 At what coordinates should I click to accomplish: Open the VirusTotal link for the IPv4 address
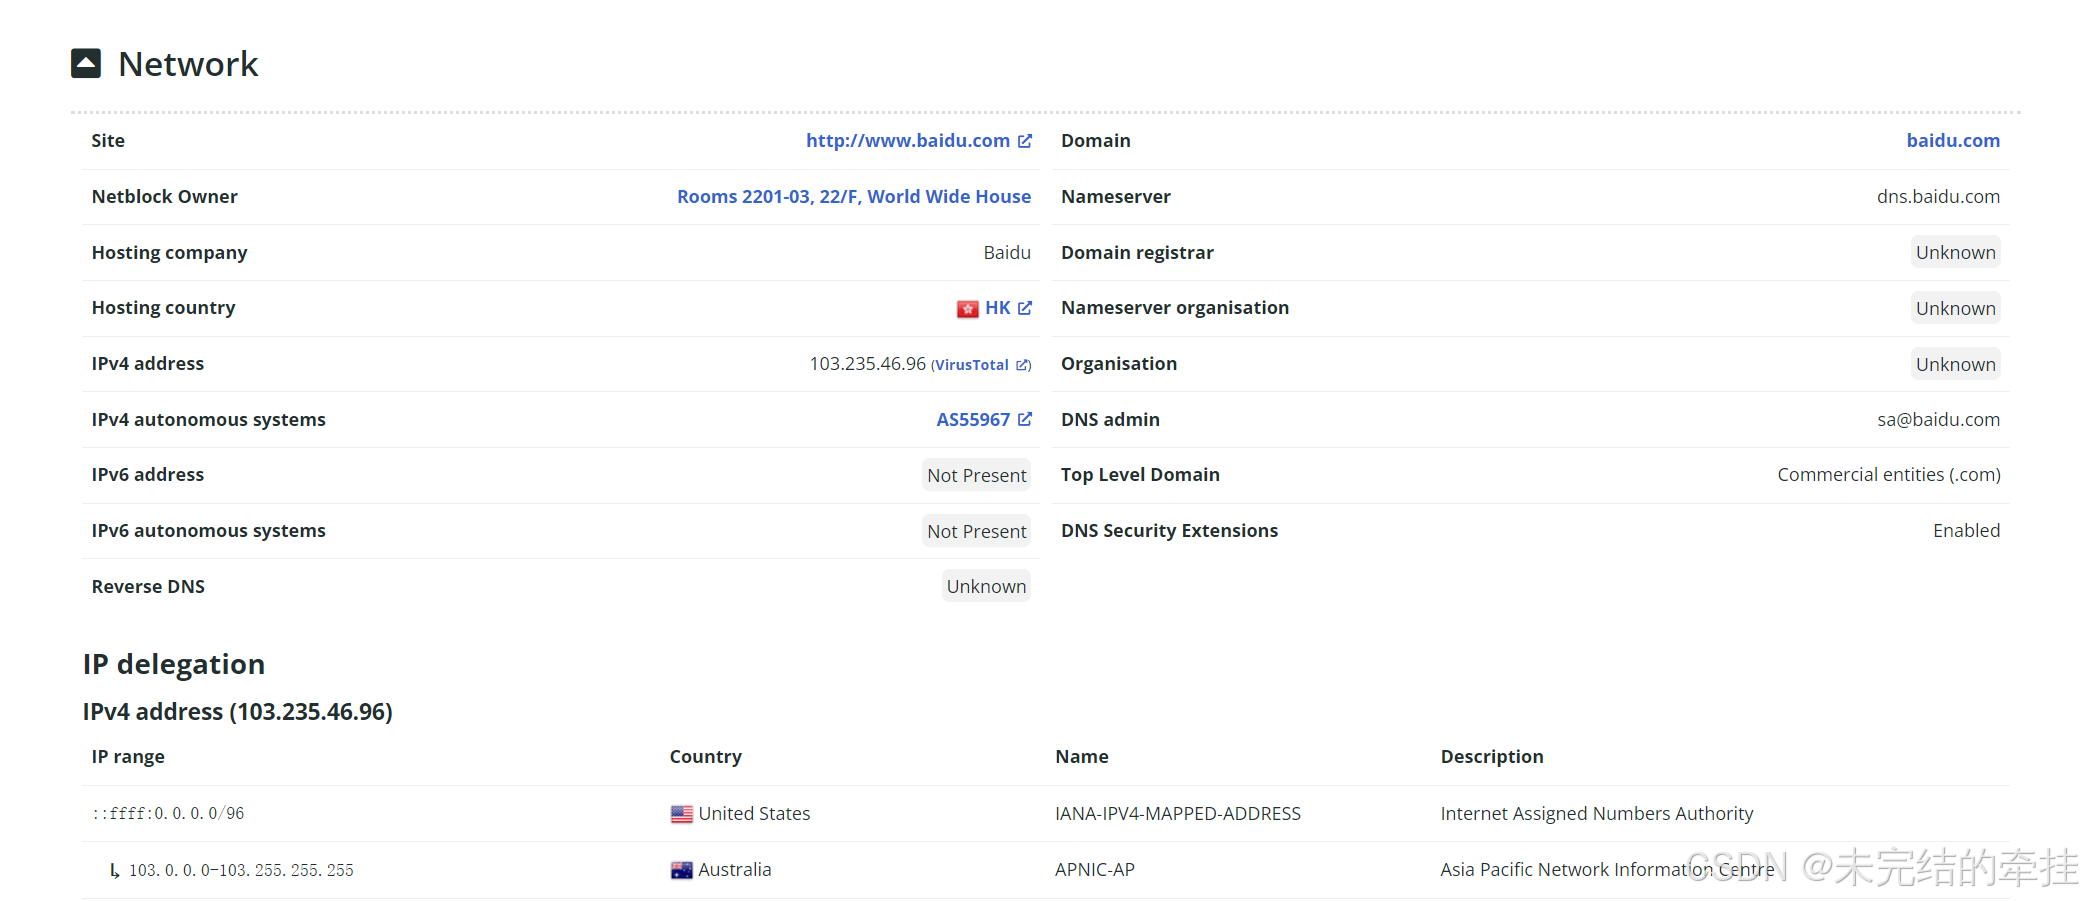(972, 365)
